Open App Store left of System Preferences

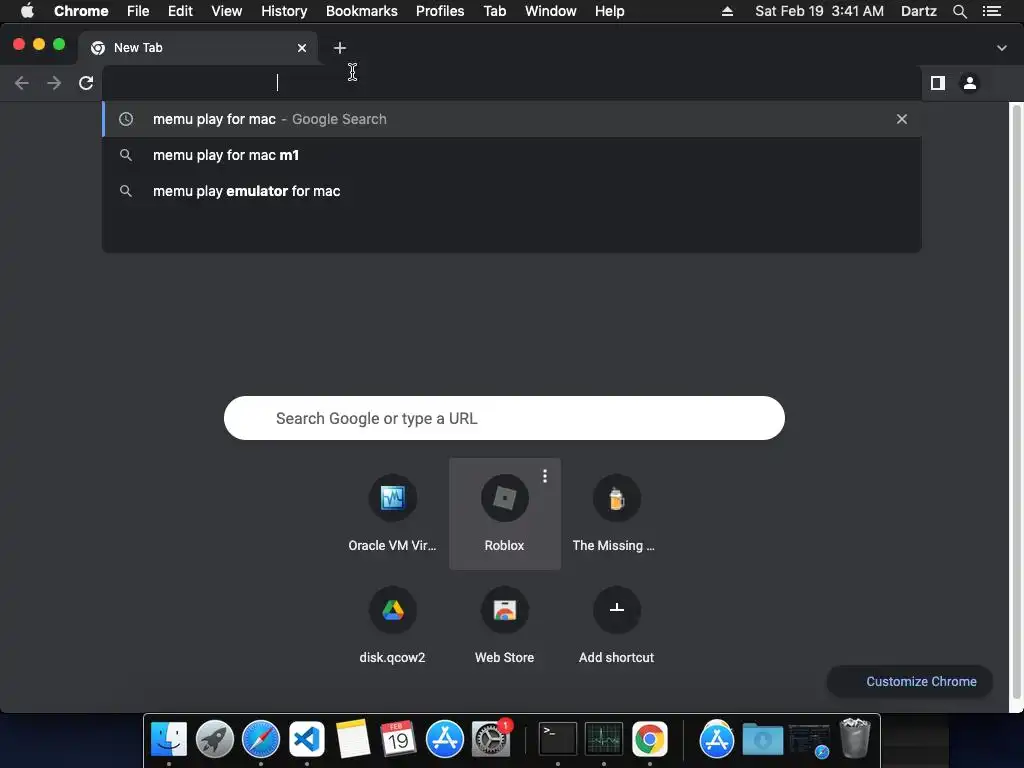[445, 739]
